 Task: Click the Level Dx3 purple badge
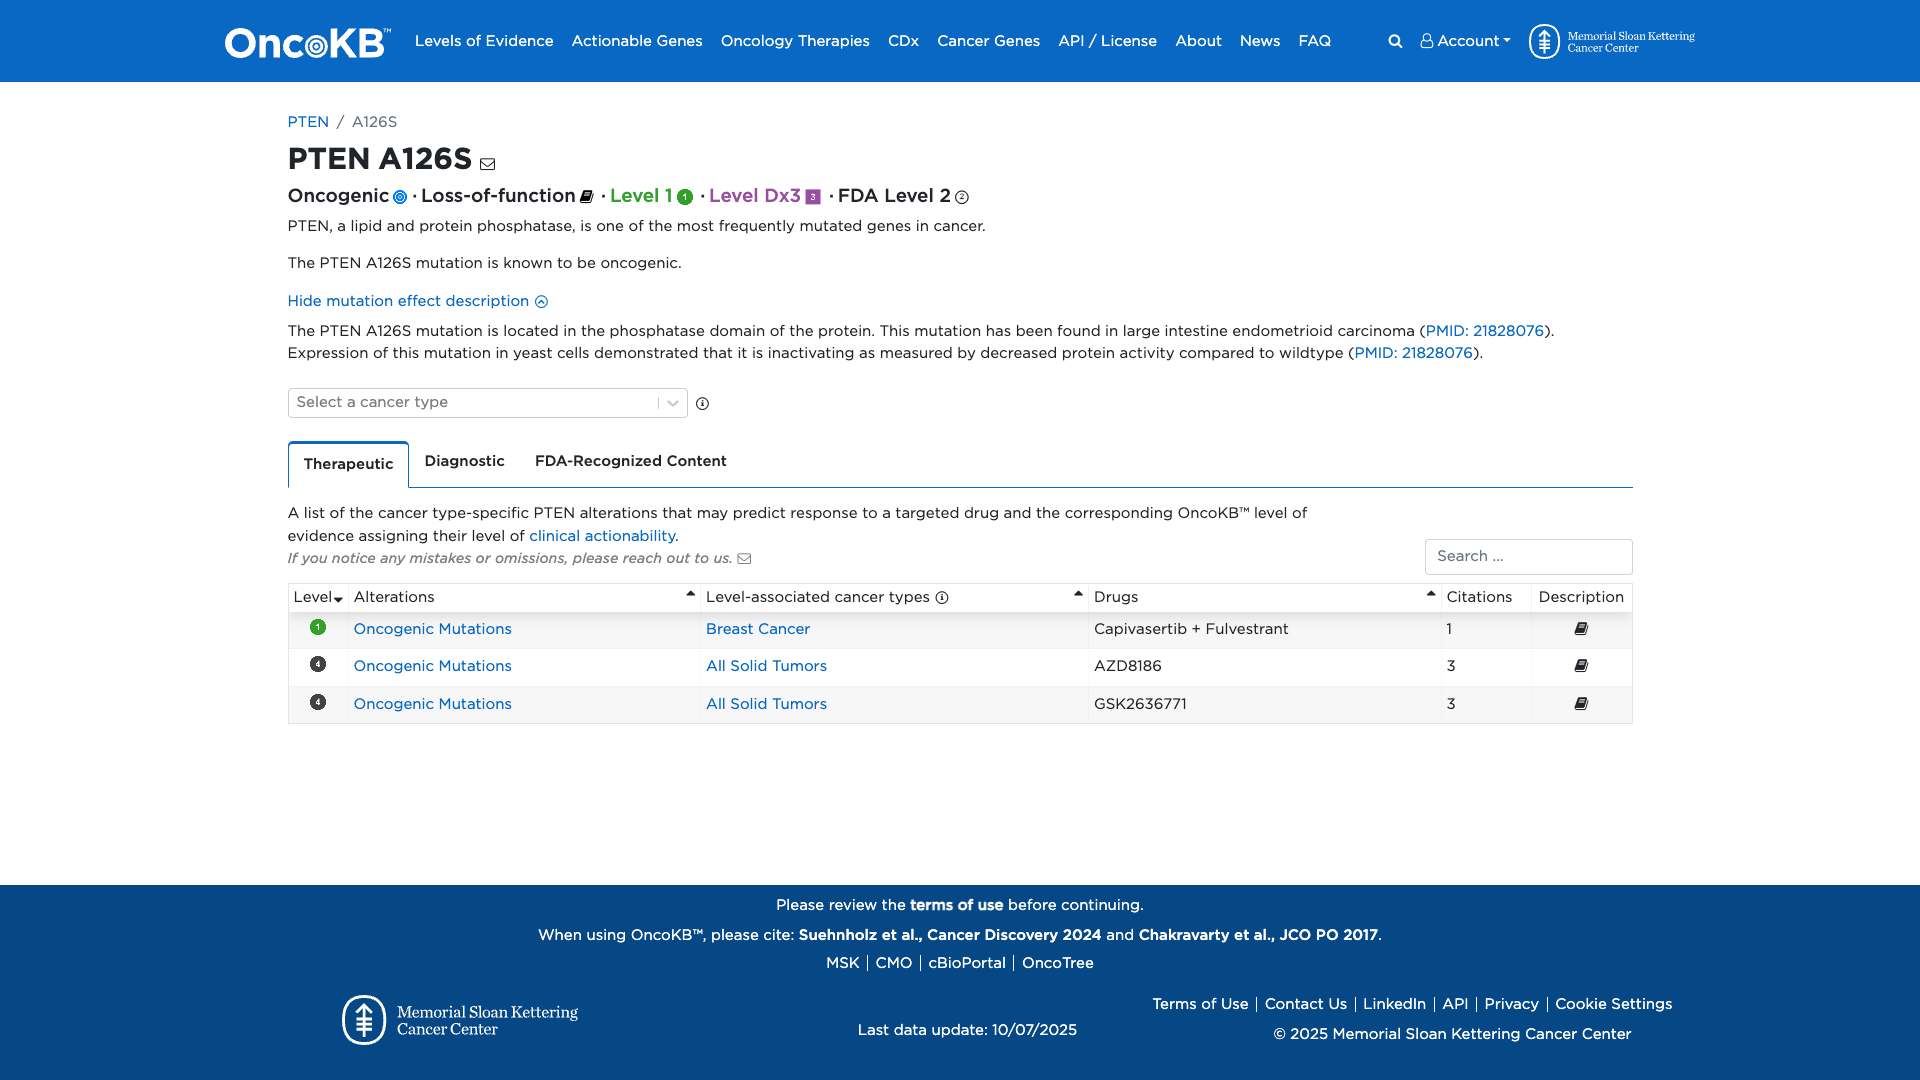tap(813, 197)
